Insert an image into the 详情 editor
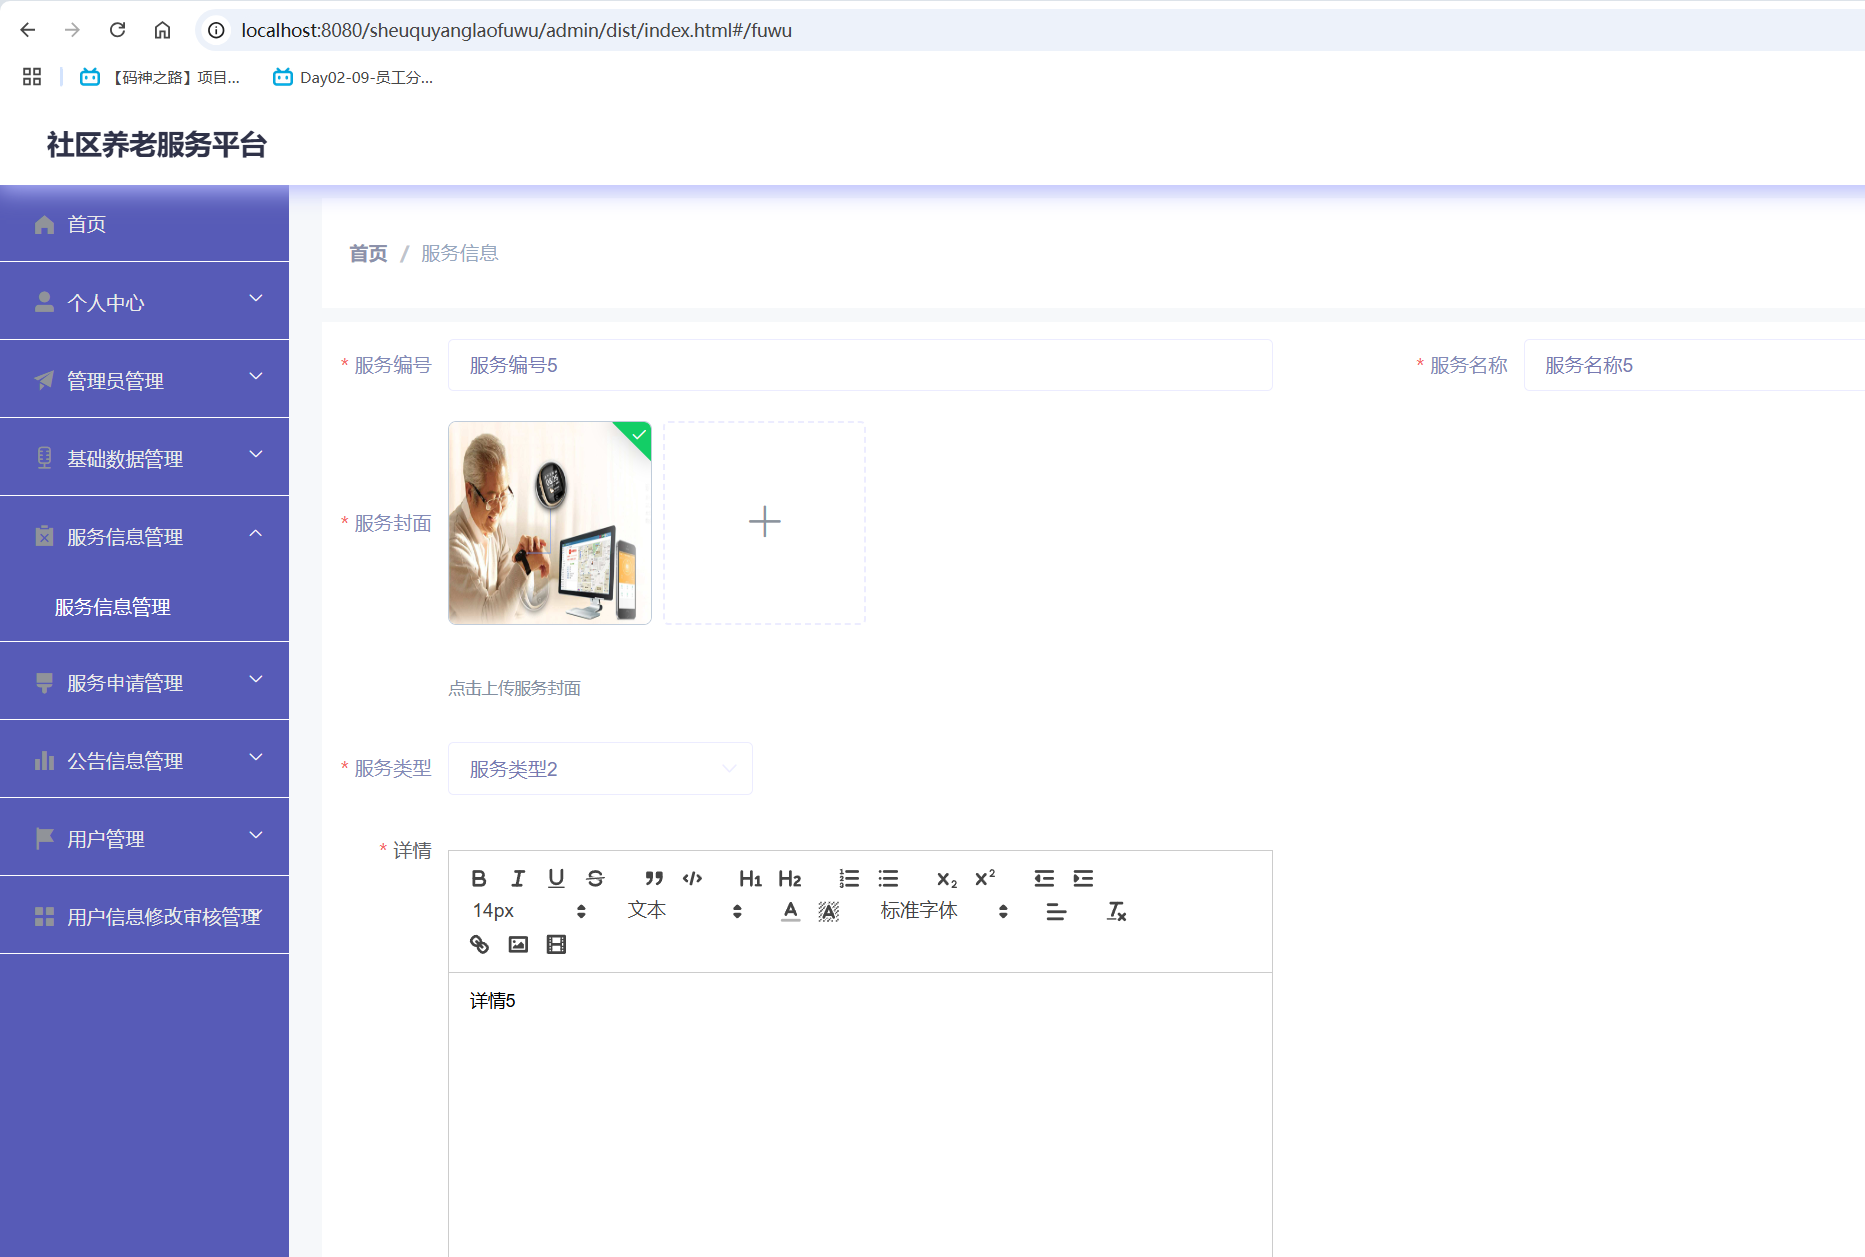1865x1257 pixels. pos(517,943)
